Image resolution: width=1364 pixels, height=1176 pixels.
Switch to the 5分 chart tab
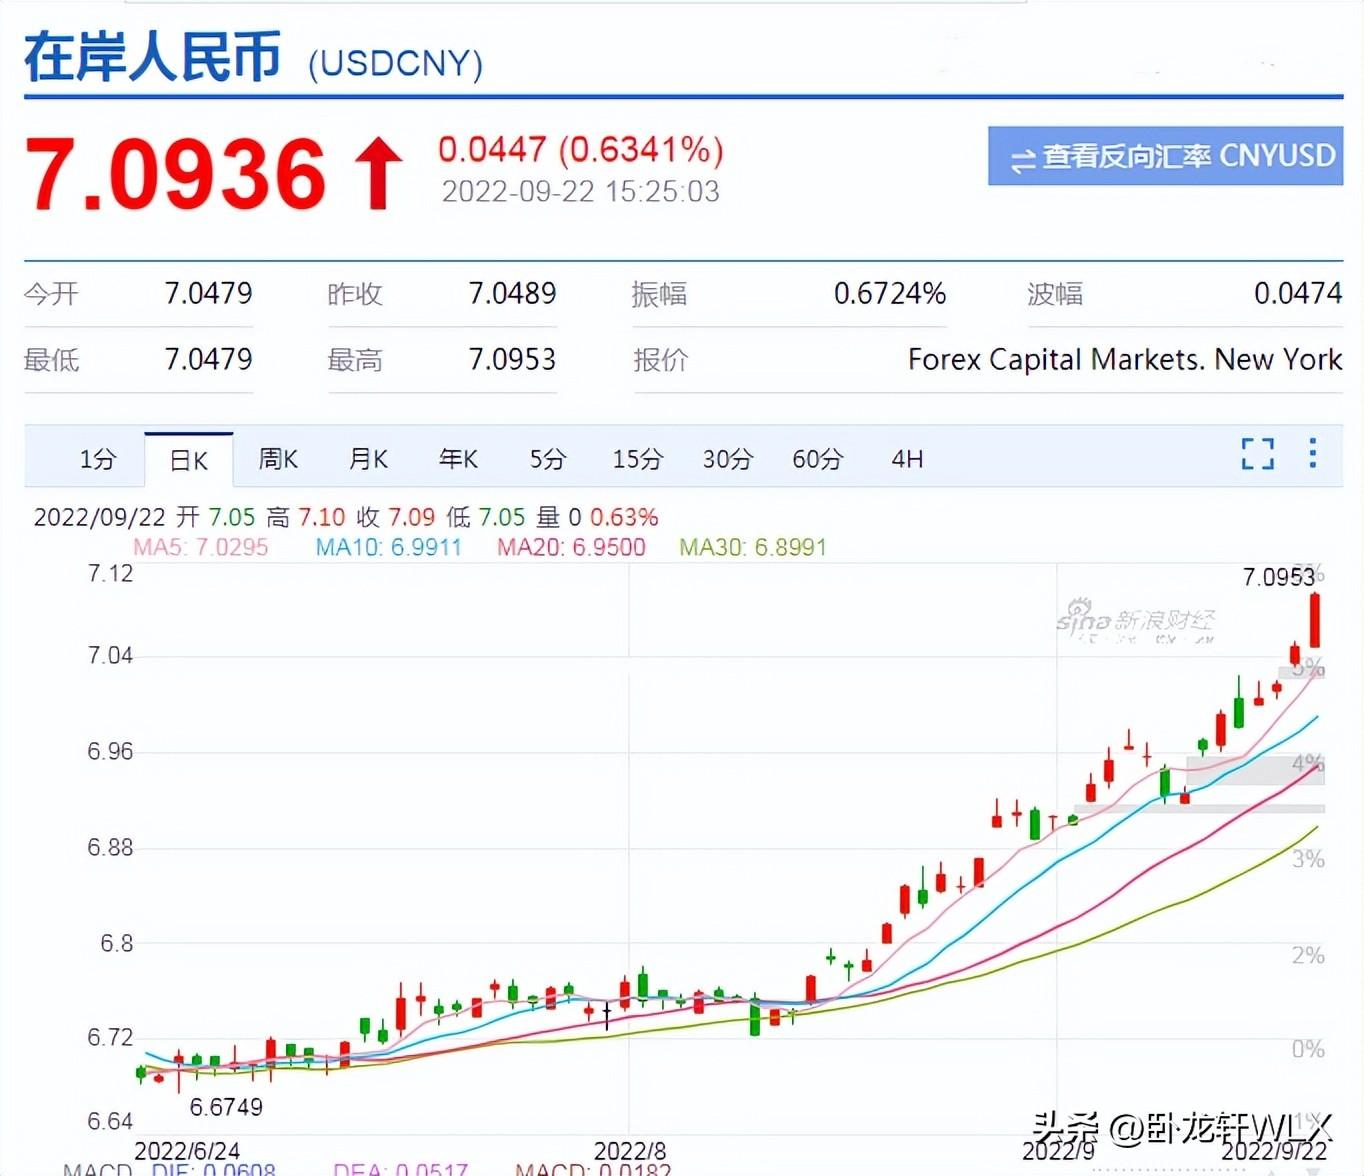tap(548, 459)
